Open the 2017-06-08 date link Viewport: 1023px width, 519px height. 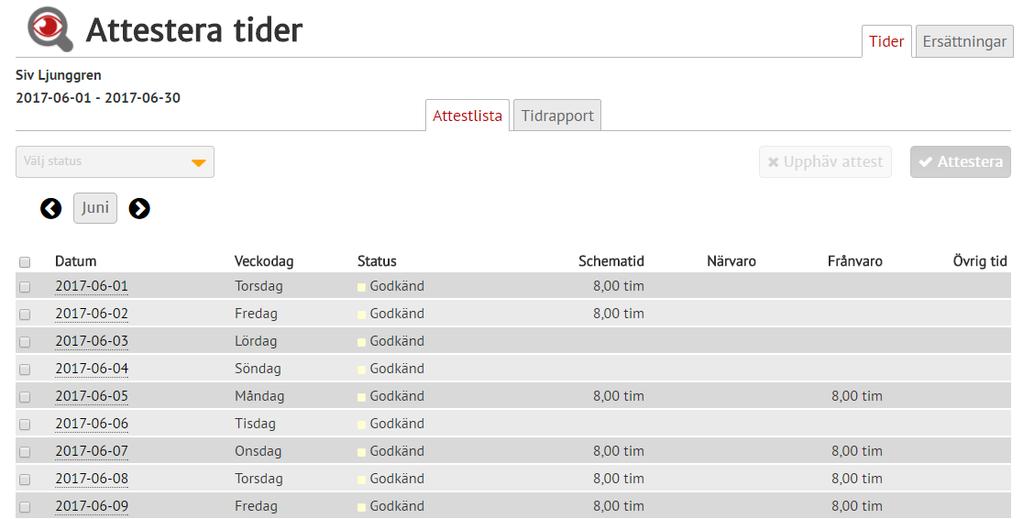(91, 478)
